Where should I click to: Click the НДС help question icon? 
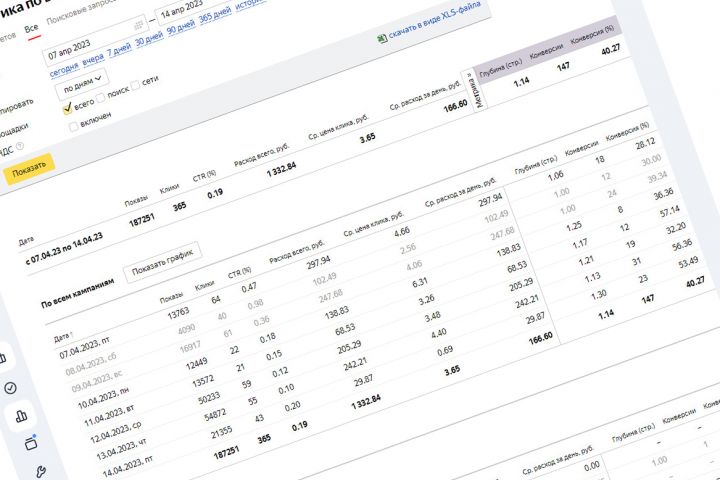[20, 147]
